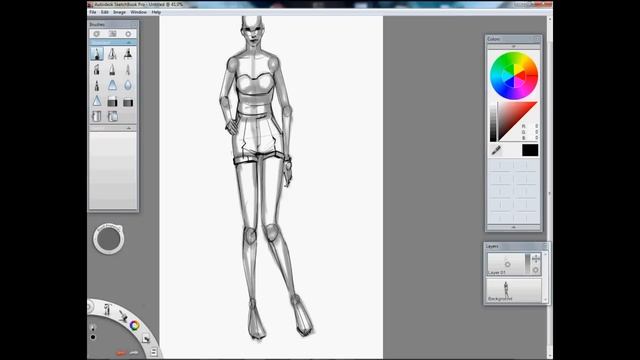Select the second gradient fill tool
640x360 pixels.
point(128,102)
